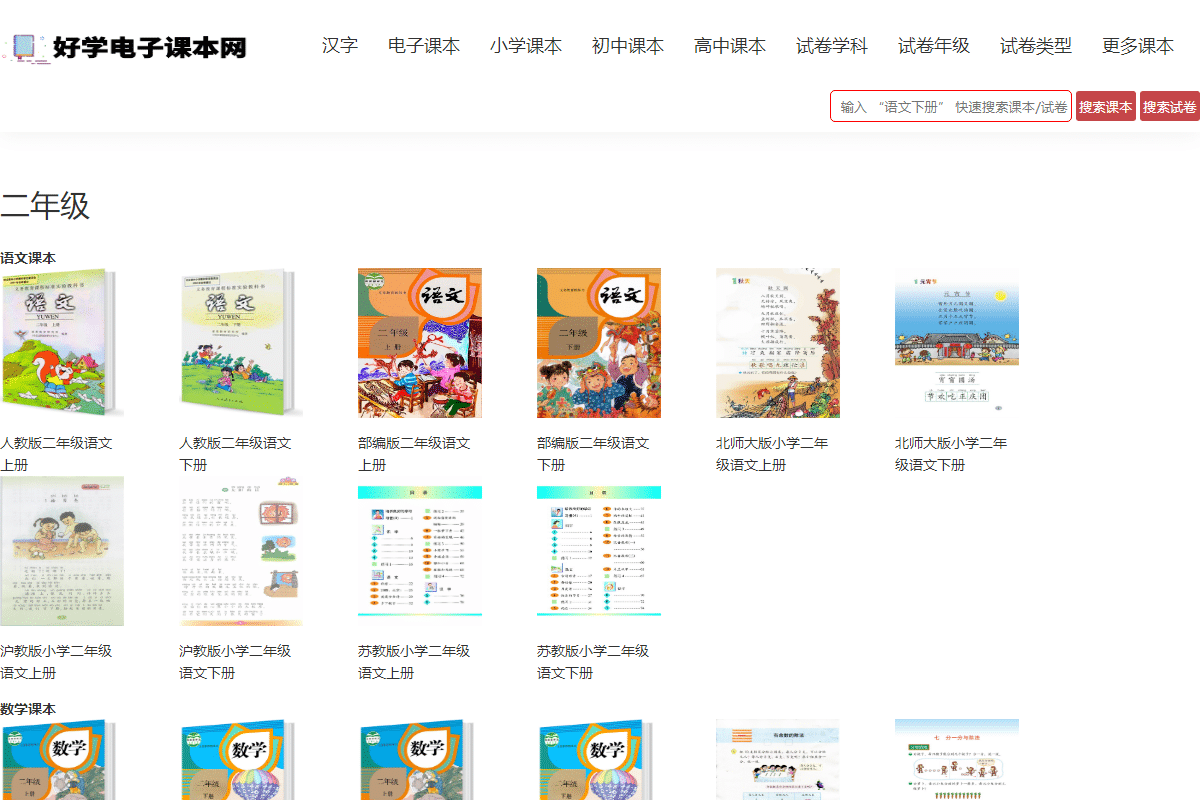
Task: Click the 数学课本 section label
Action: (28, 709)
